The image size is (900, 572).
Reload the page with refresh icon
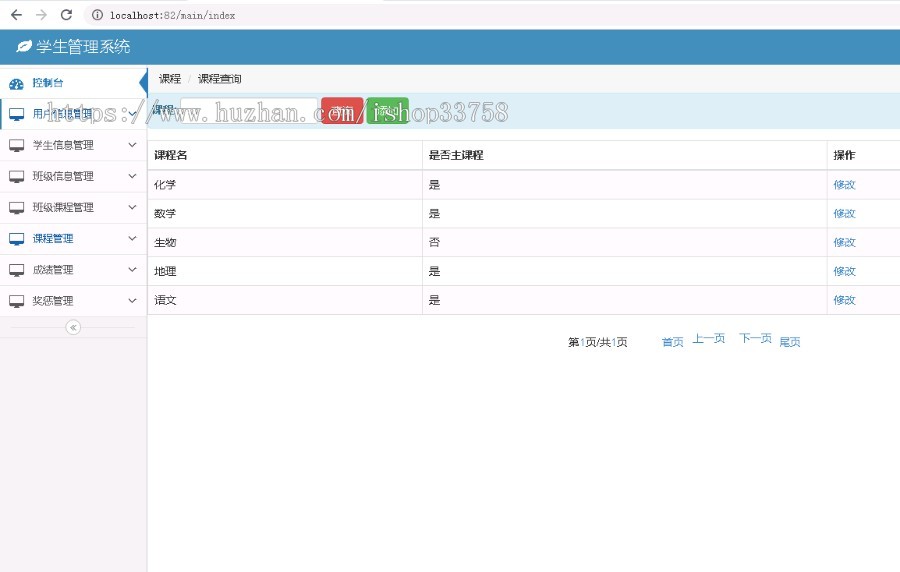(x=67, y=15)
